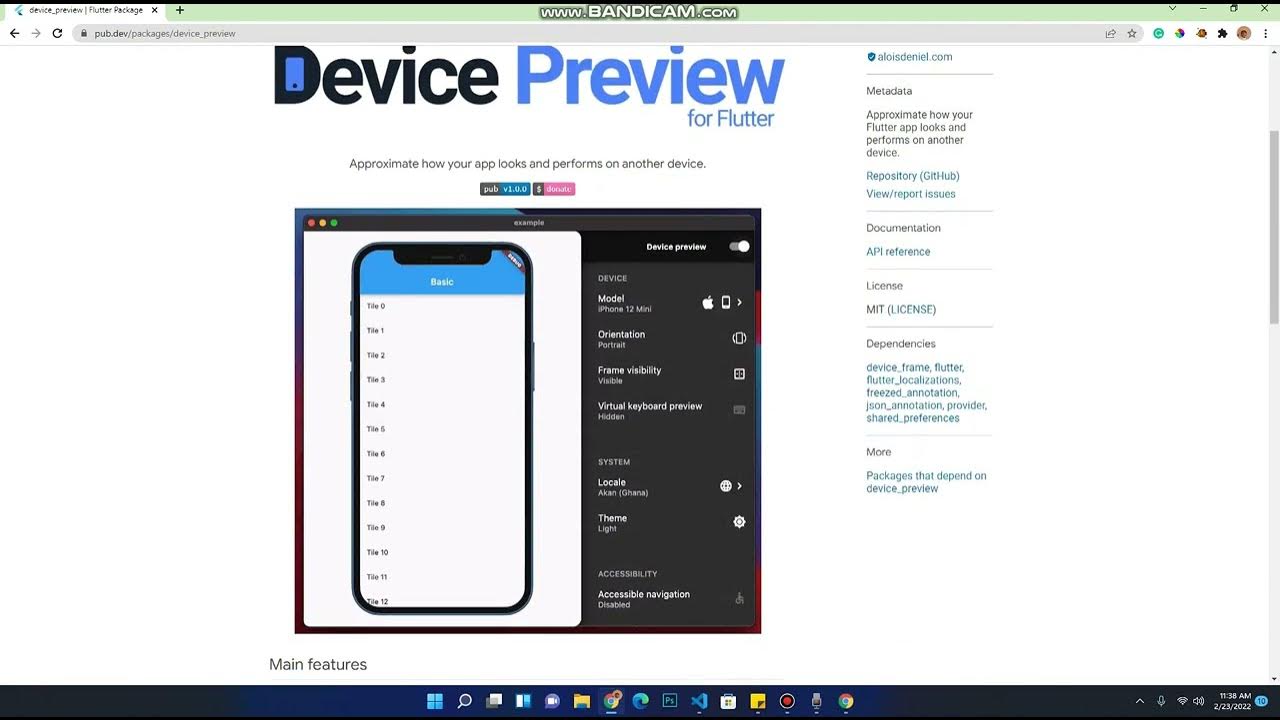Viewport: 1280px width, 720px height.
Task: Click the Device Preview for Flutter logo
Action: (x=529, y=85)
